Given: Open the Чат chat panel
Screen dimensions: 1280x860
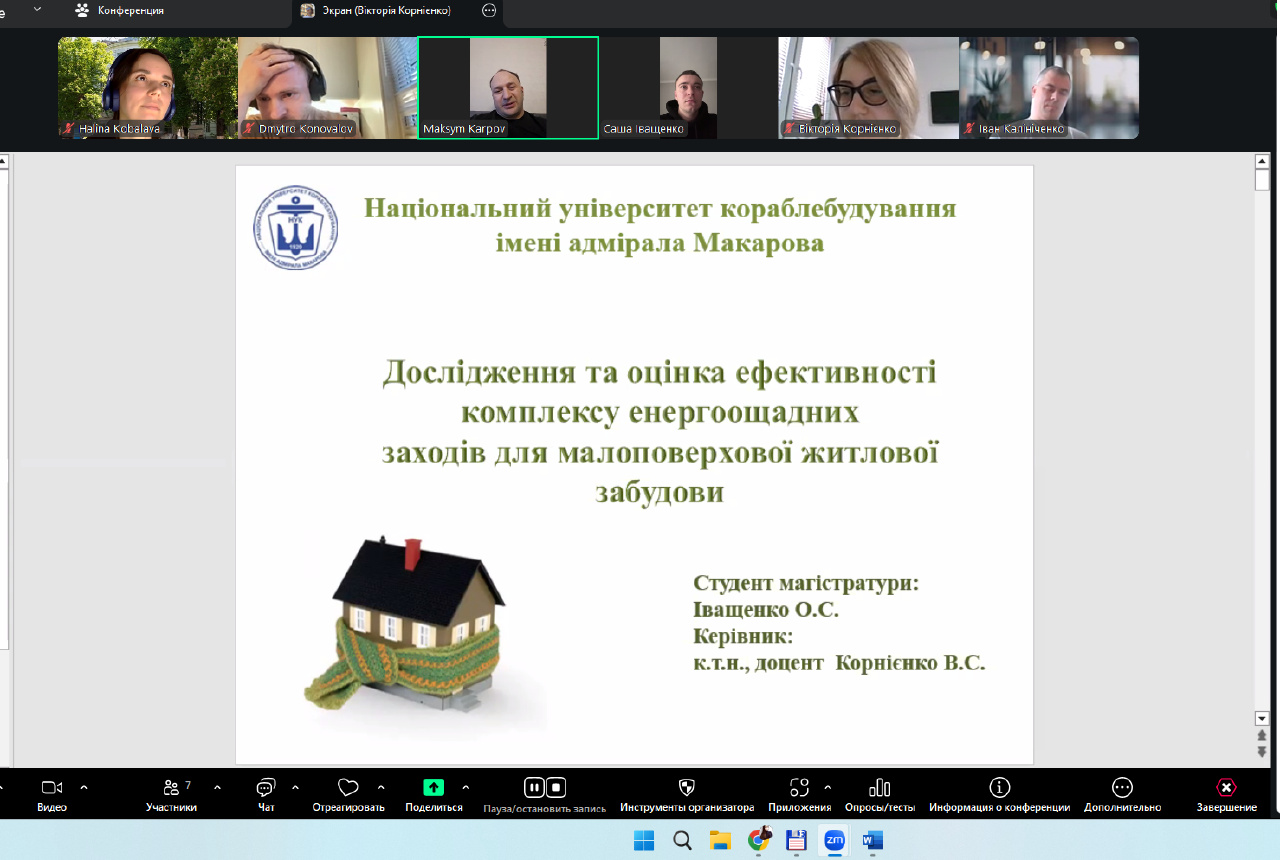Looking at the screenshot, I should click(266, 789).
